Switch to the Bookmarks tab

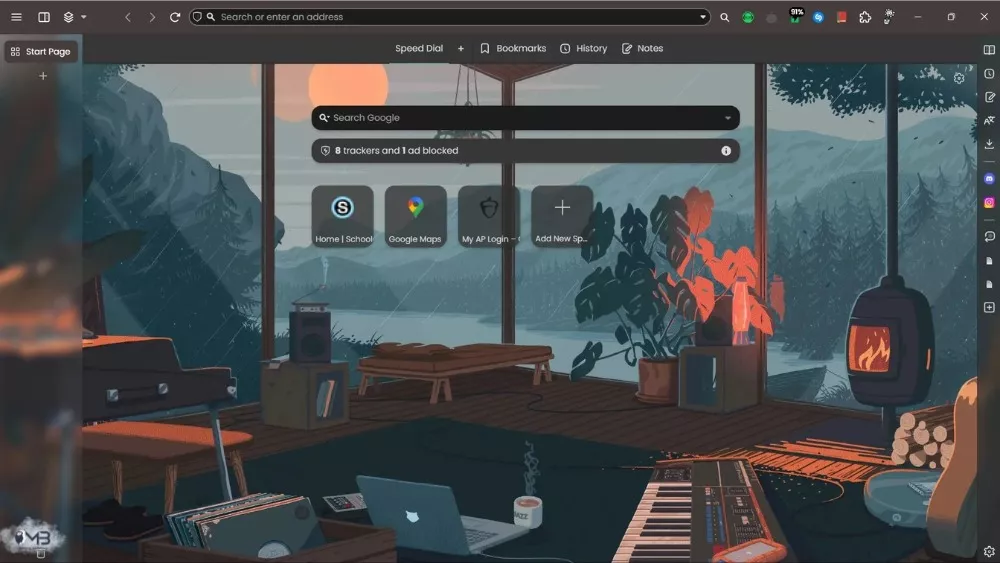pyautogui.click(x=513, y=48)
